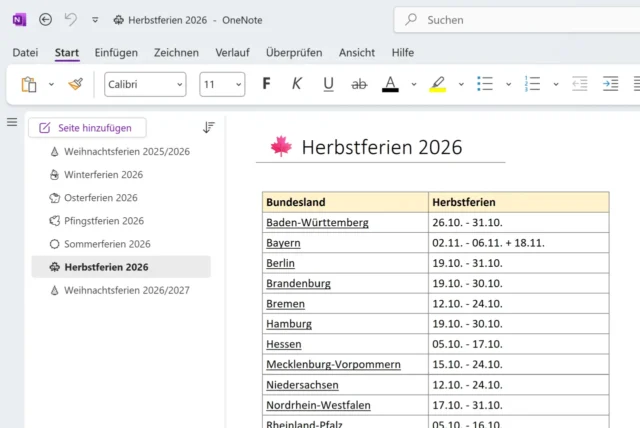Open the Calibri font name dropdown
640x428 pixels.
point(145,84)
